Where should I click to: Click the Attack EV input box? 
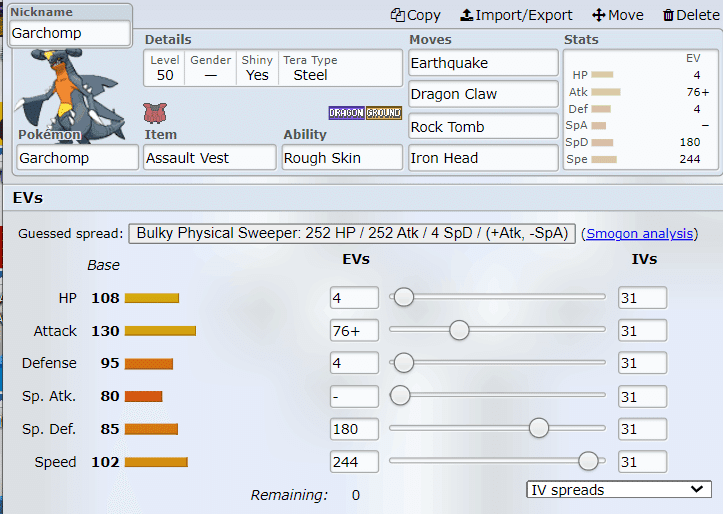point(354,331)
